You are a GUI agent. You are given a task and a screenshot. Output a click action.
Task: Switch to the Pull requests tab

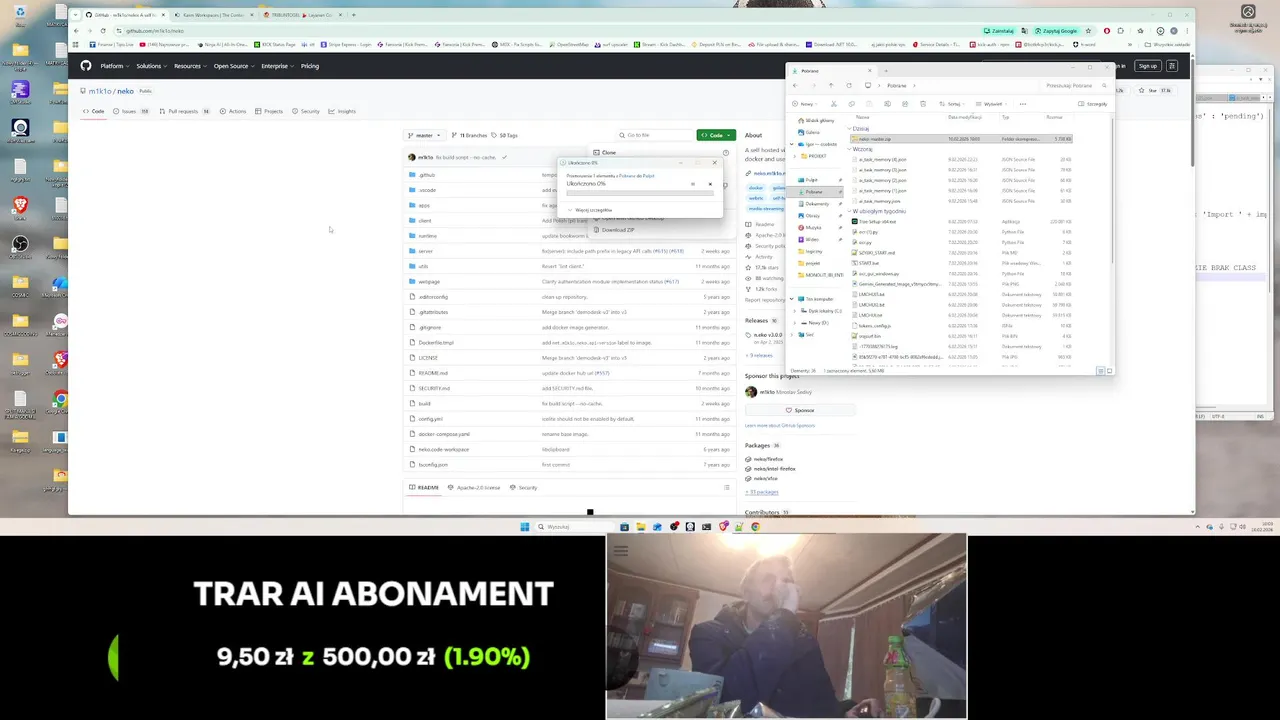pyautogui.click(x=186, y=111)
